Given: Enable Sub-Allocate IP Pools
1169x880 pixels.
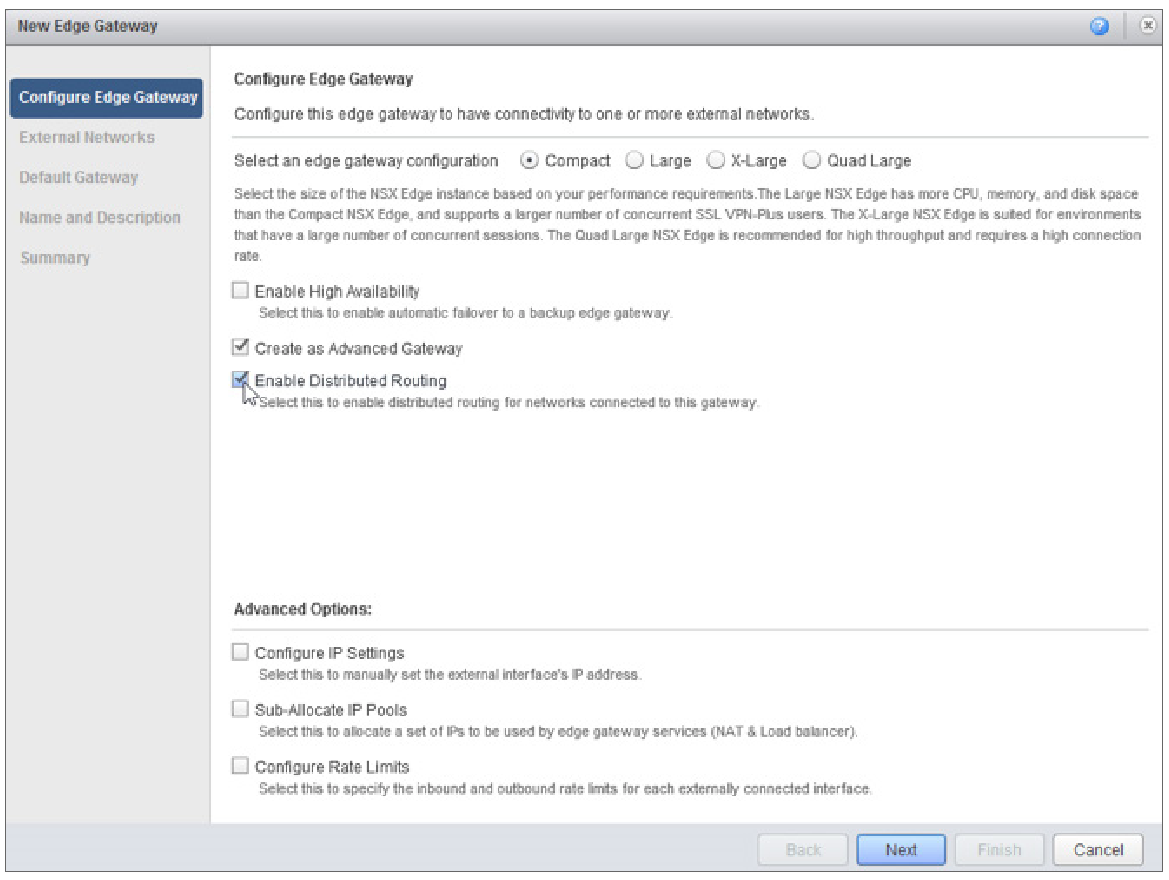Looking at the screenshot, I should 239,708.
